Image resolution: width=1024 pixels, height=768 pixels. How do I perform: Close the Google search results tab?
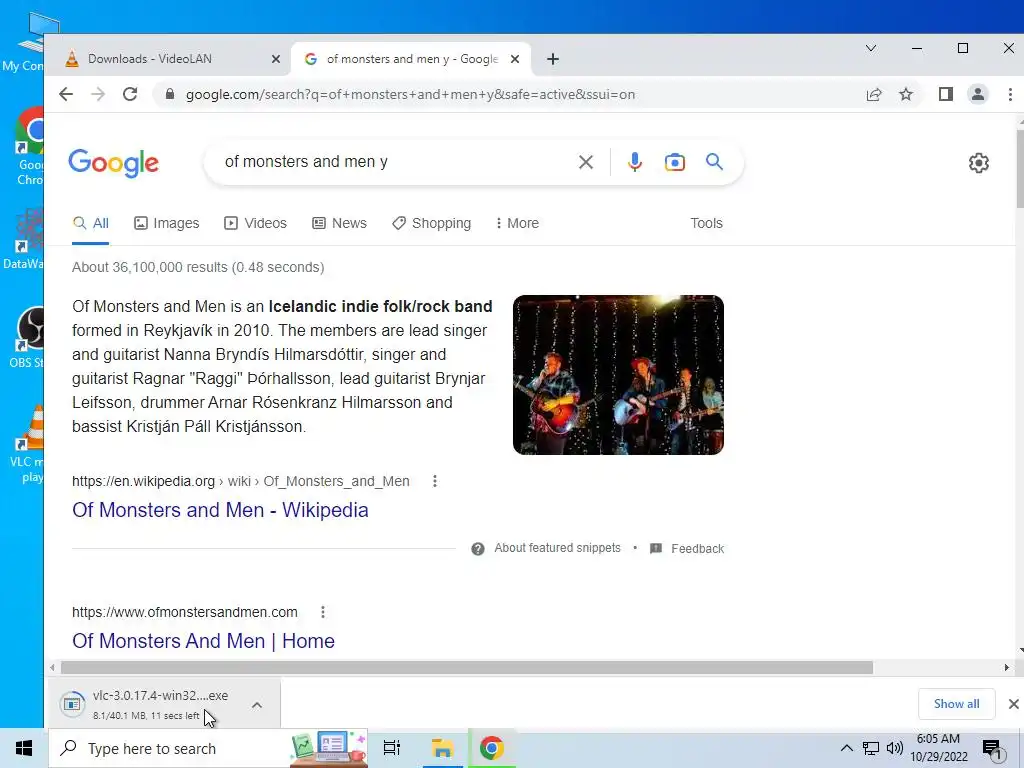[x=515, y=59]
